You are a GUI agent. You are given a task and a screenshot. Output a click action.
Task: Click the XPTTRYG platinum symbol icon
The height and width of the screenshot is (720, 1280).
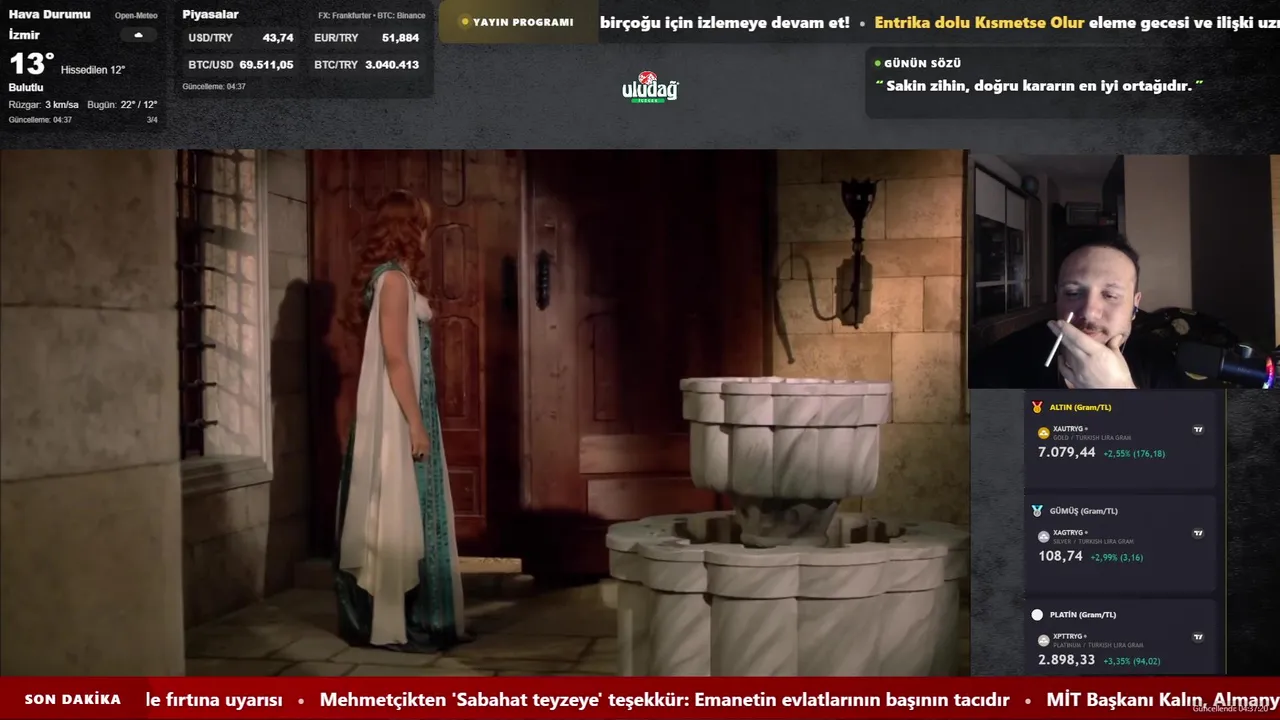(1044, 640)
